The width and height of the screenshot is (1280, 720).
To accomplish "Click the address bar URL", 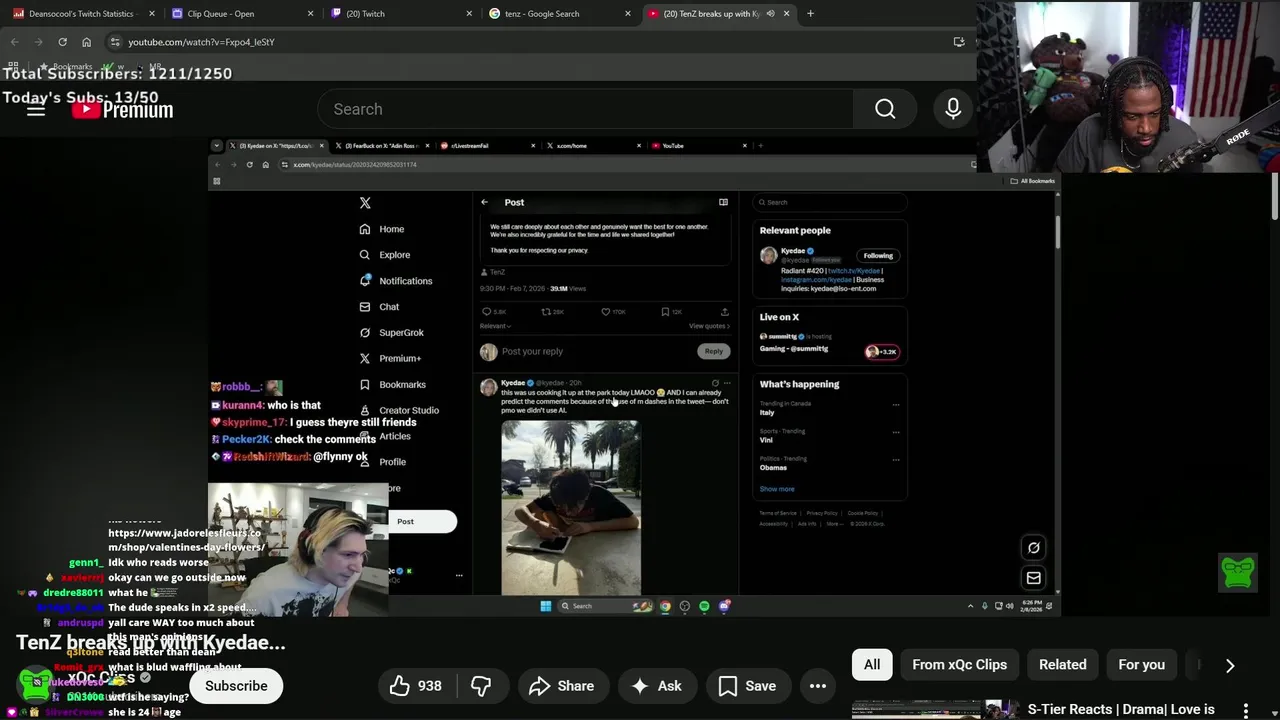I will pos(201,42).
